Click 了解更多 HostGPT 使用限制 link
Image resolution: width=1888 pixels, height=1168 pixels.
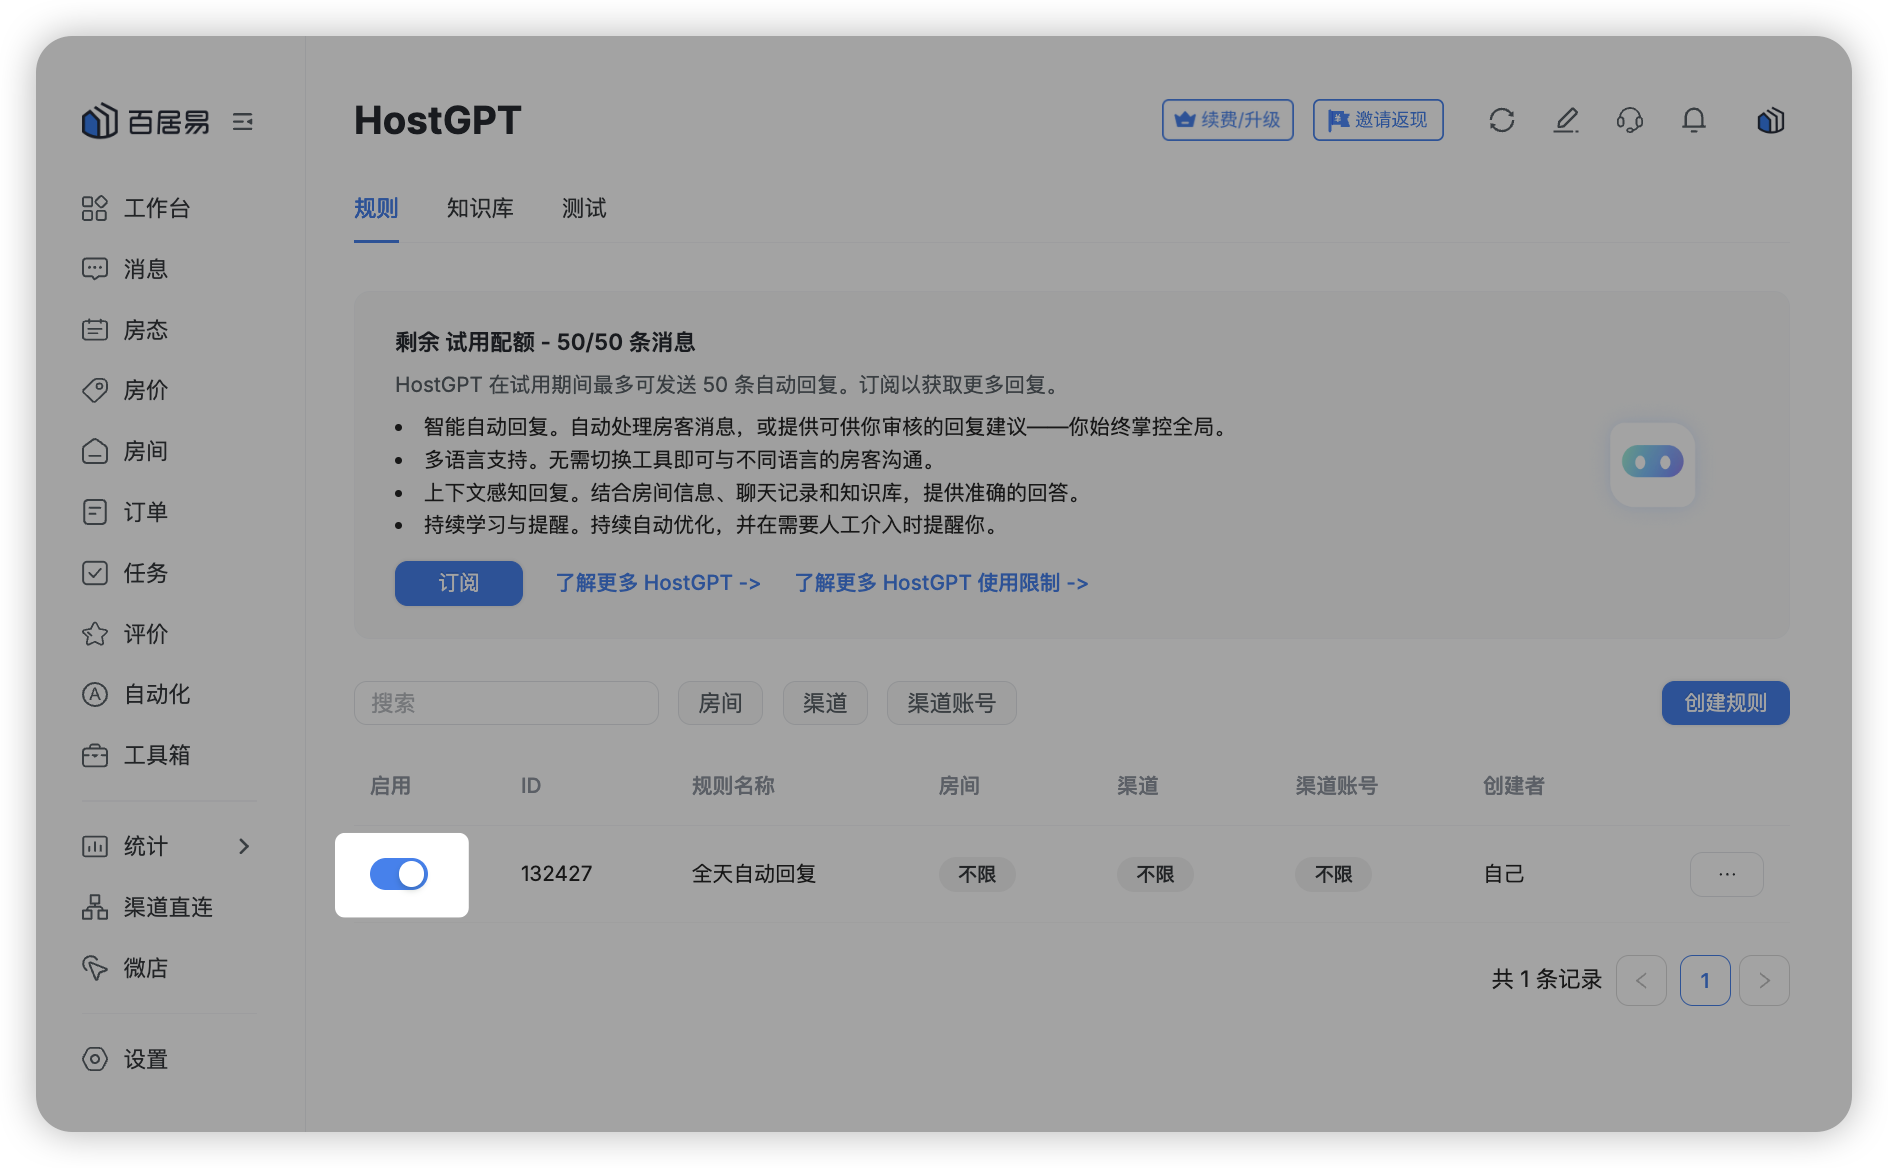(x=941, y=583)
